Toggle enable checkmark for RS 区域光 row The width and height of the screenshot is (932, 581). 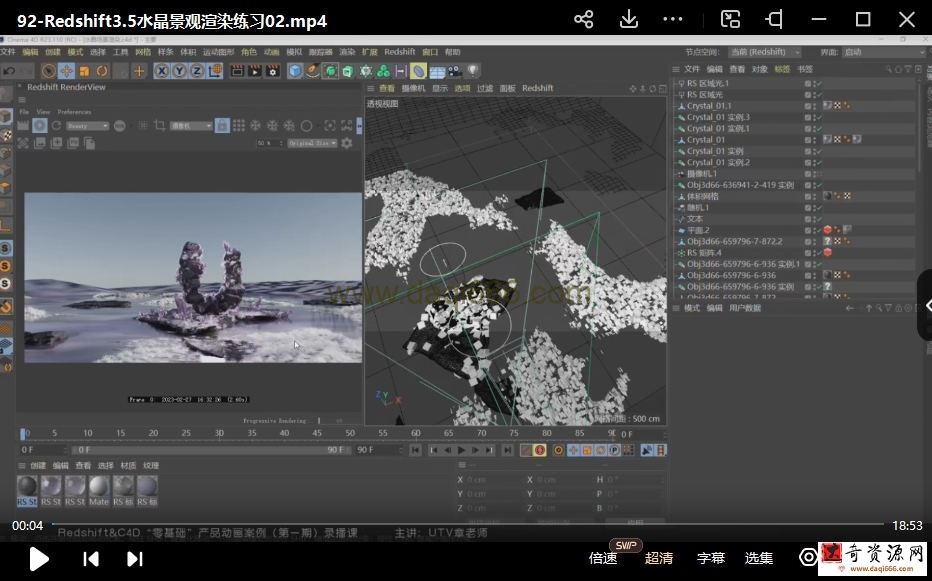click(x=819, y=95)
